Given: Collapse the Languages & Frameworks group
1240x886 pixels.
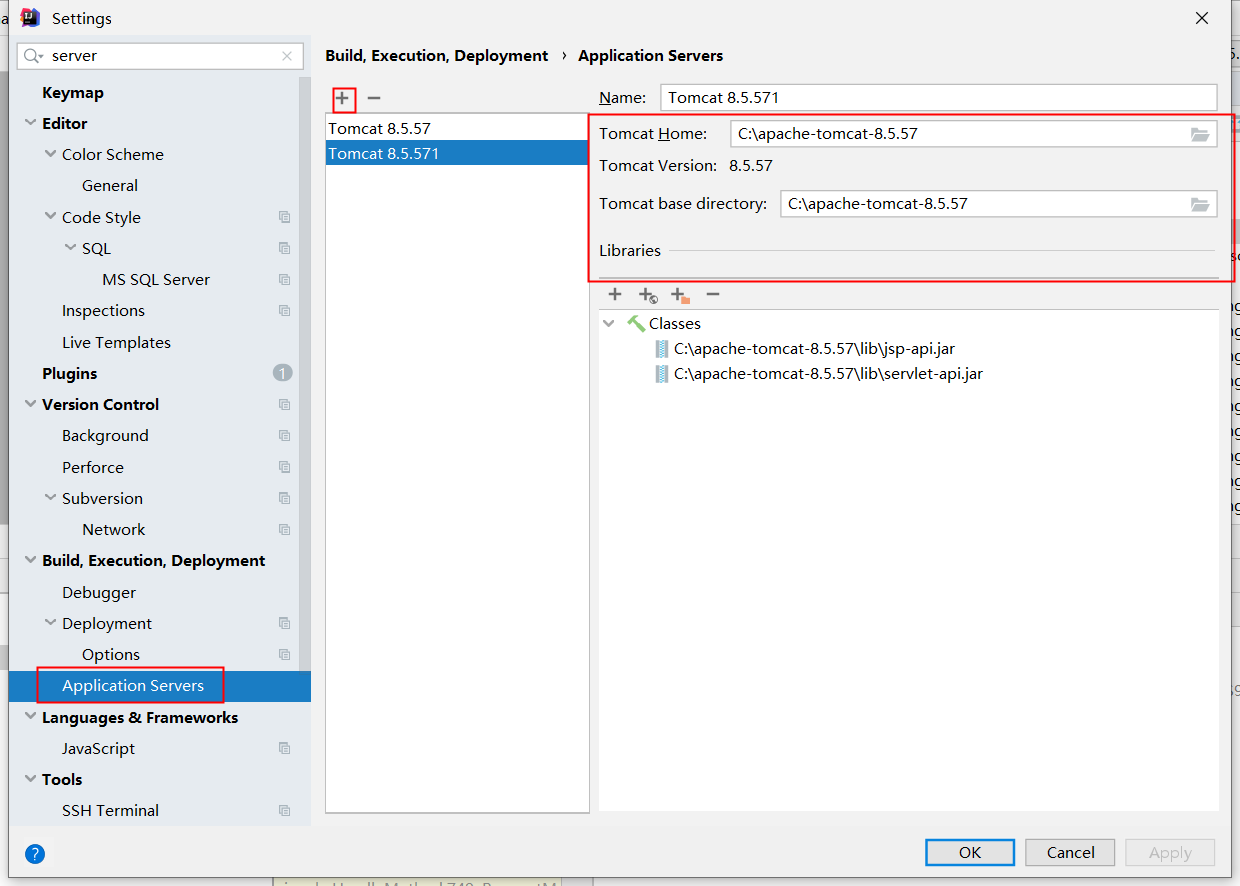Looking at the screenshot, I should coord(30,717).
